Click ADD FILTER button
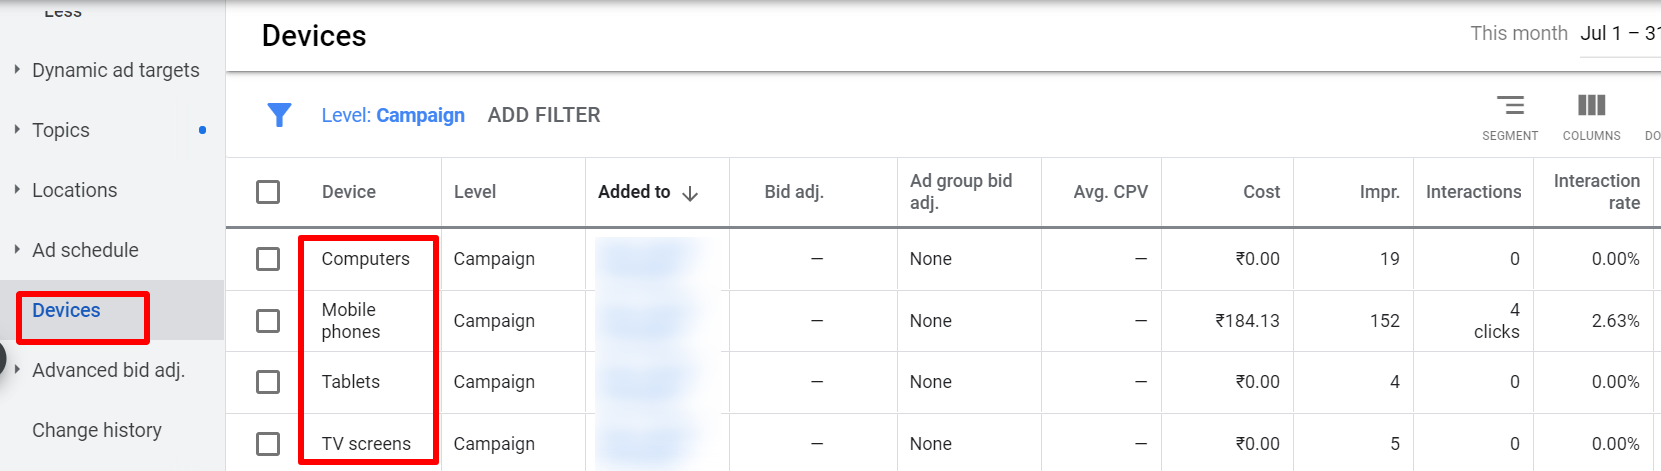The image size is (1661, 471). click(x=544, y=115)
